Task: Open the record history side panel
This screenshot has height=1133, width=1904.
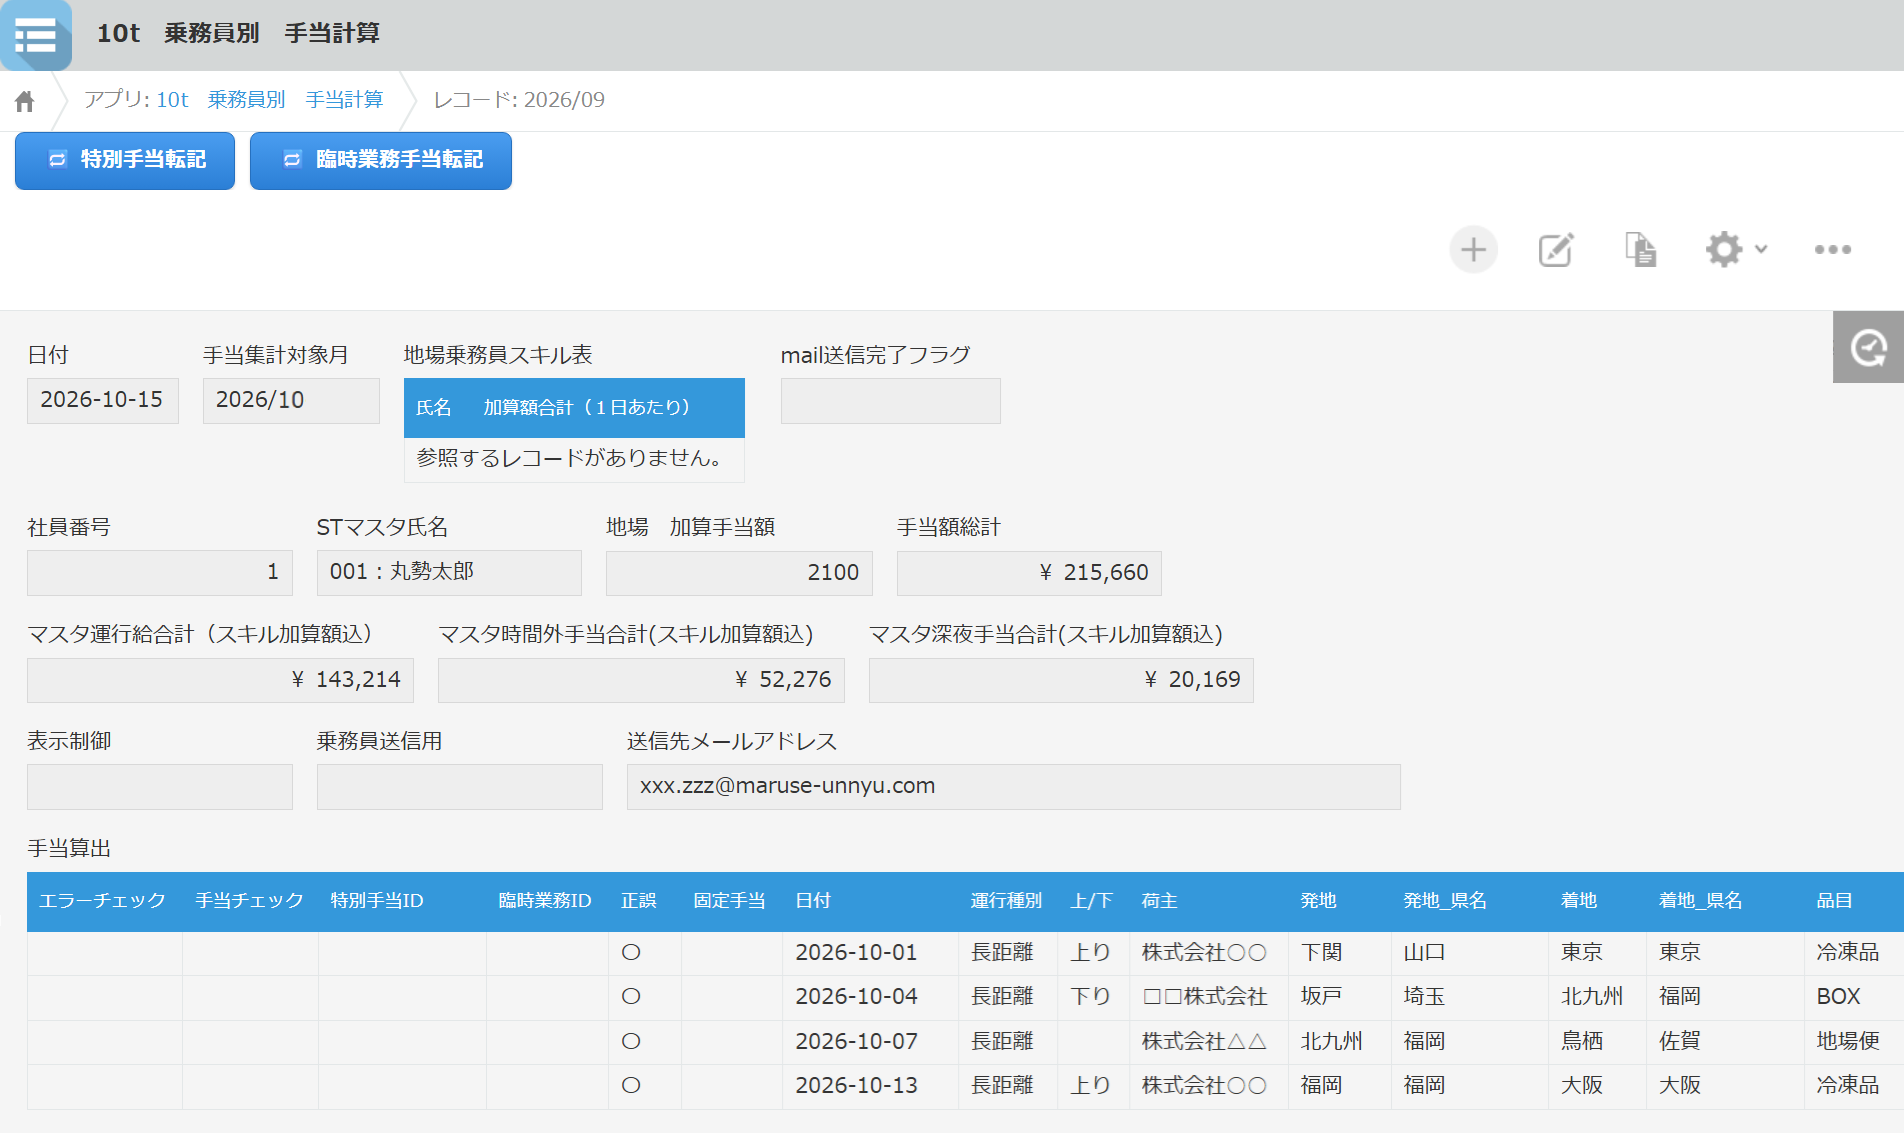Action: pos(1868,347)
